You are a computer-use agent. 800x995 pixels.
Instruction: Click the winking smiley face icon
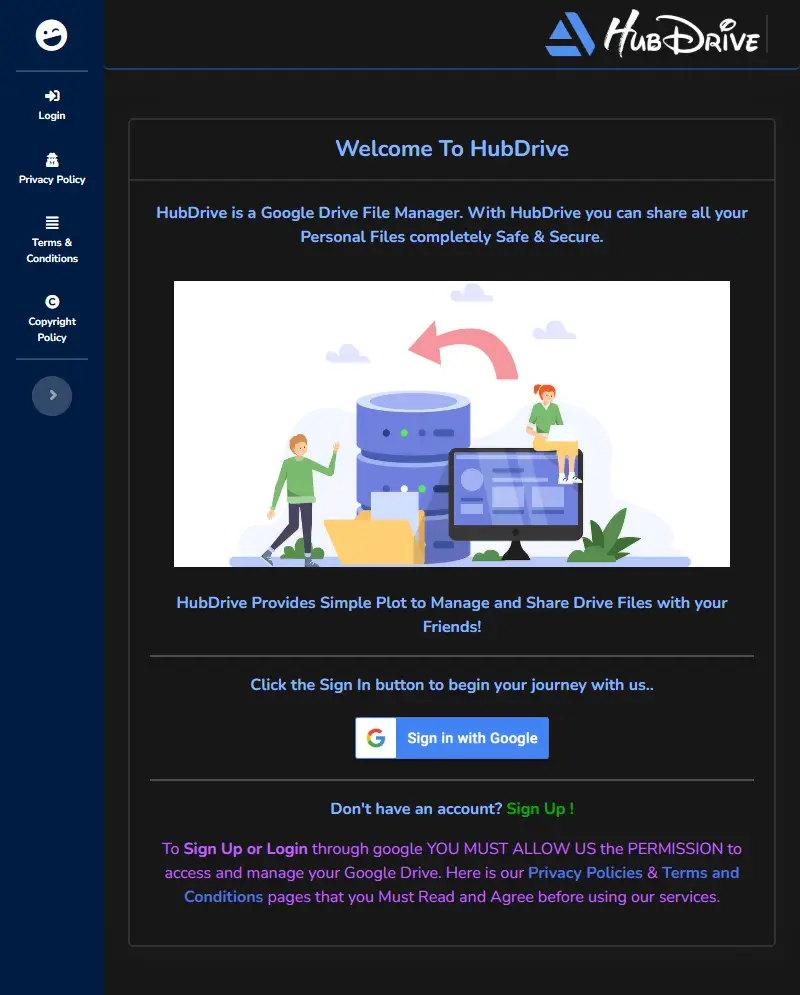coord(51,35)
